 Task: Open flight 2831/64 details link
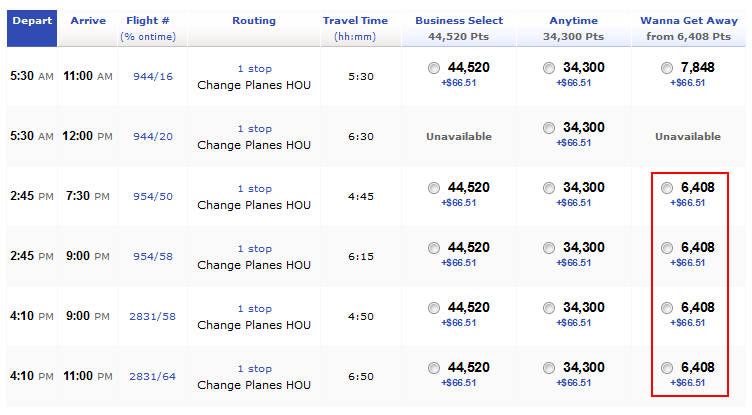pos(153,377)
